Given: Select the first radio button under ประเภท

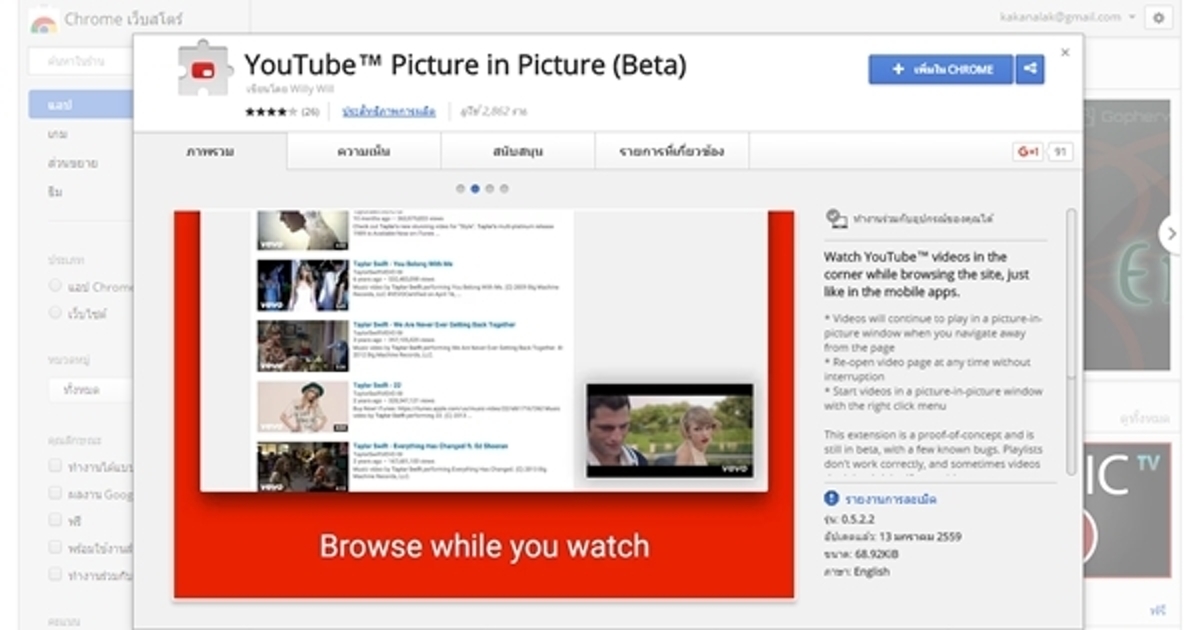Looking at the screenshot, I should [56, 287].
